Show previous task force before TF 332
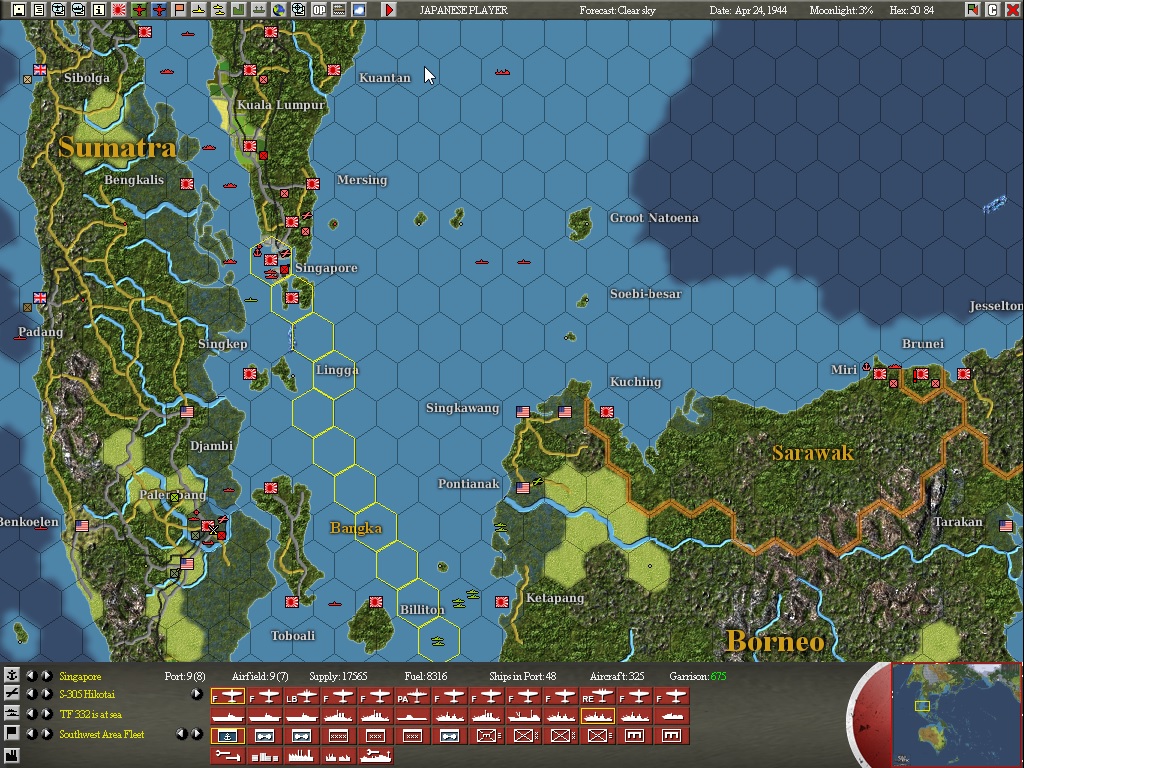The width and height of the screenshot is (1152, 768). click(32, 714)
